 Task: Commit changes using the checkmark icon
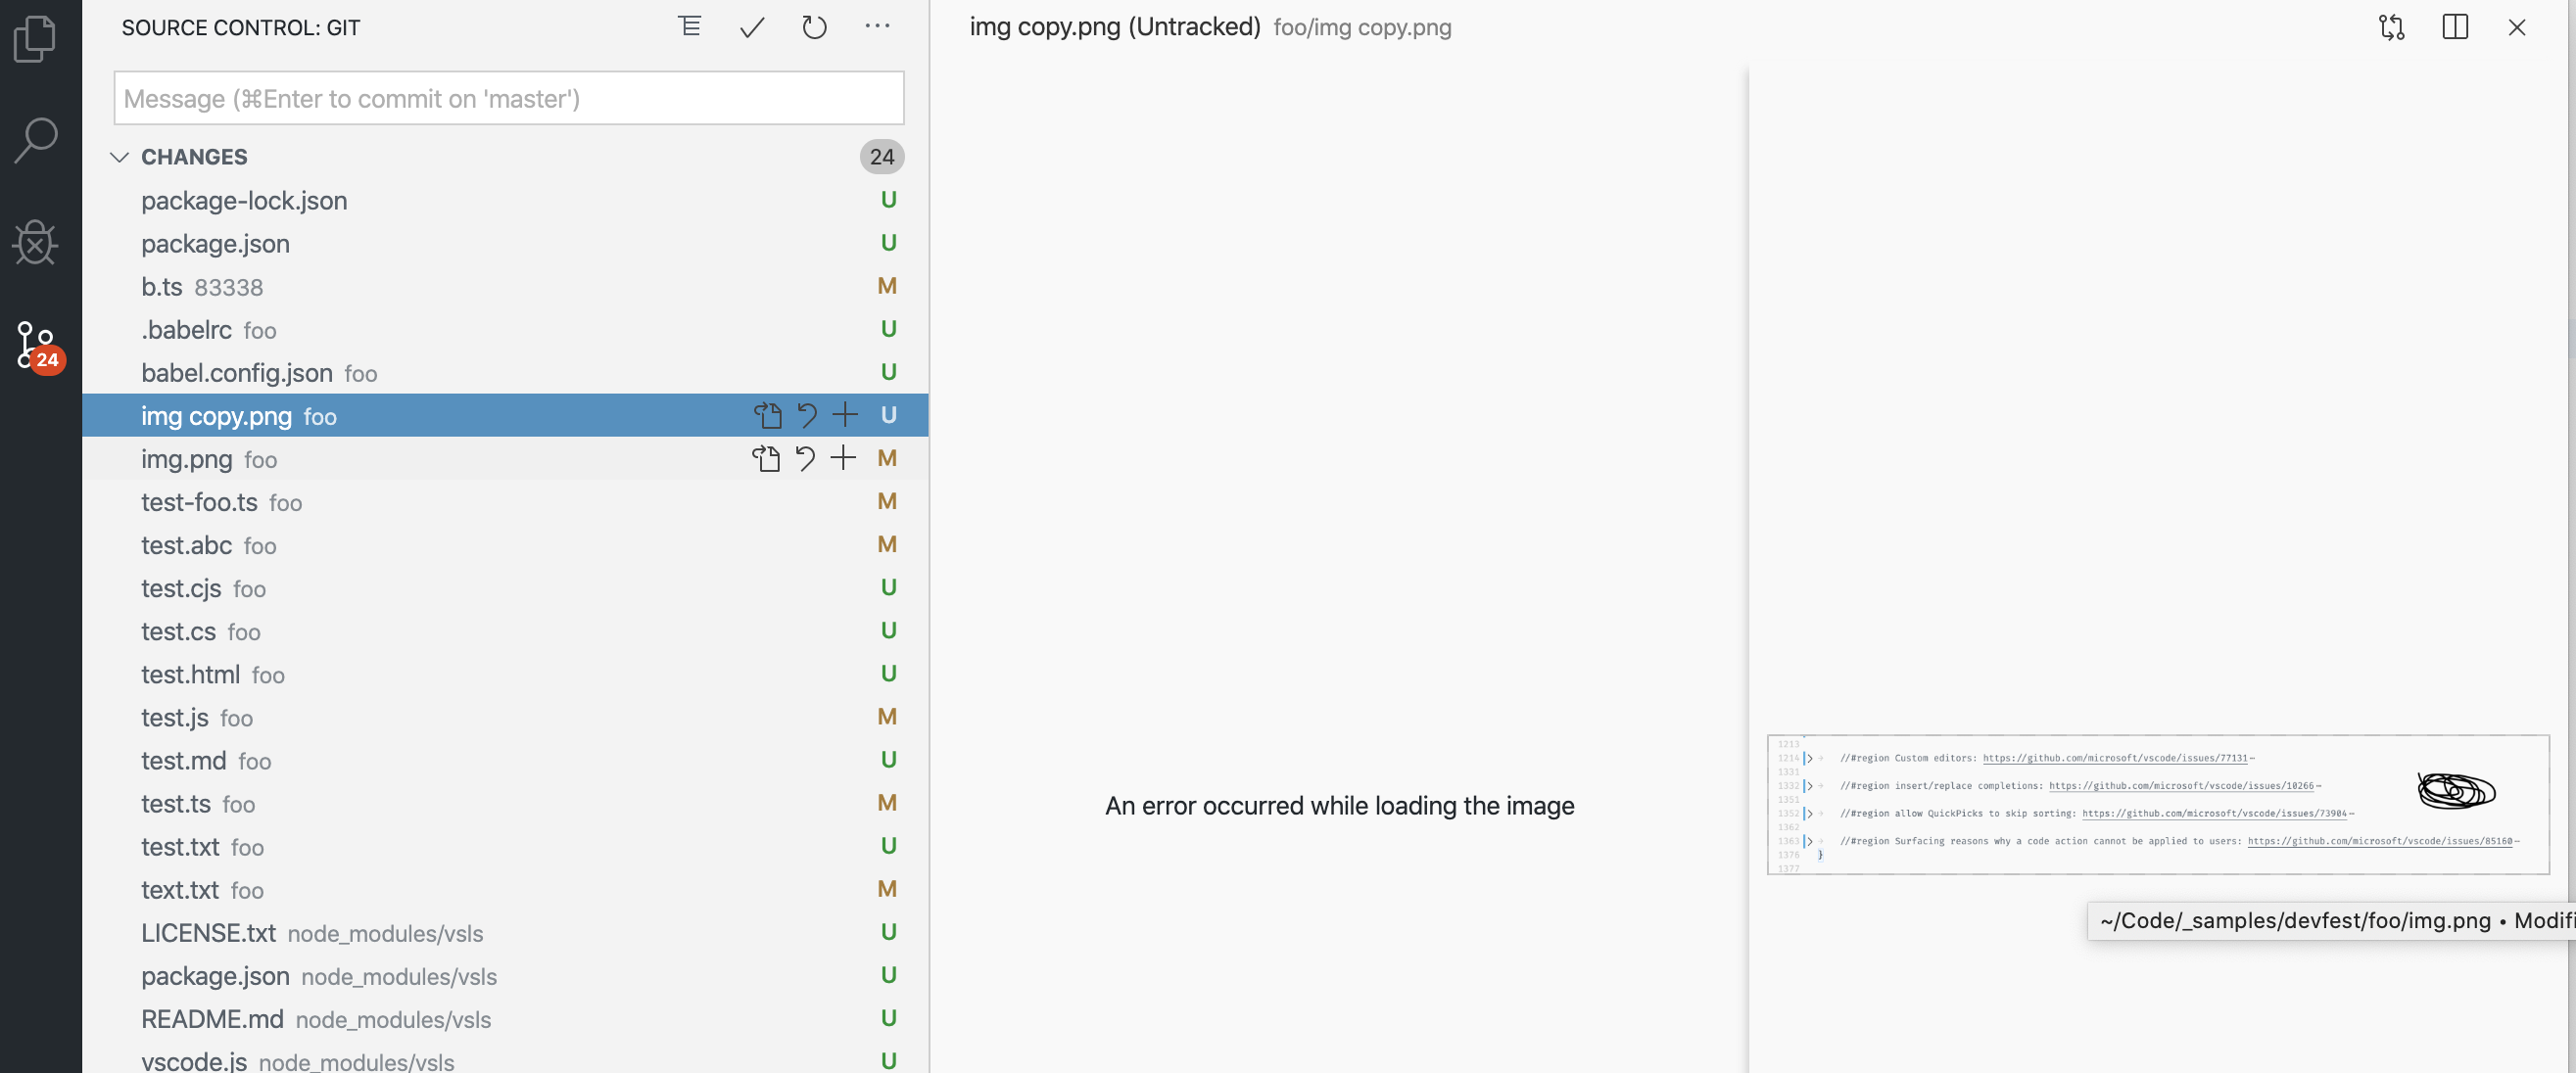[752, 27]
